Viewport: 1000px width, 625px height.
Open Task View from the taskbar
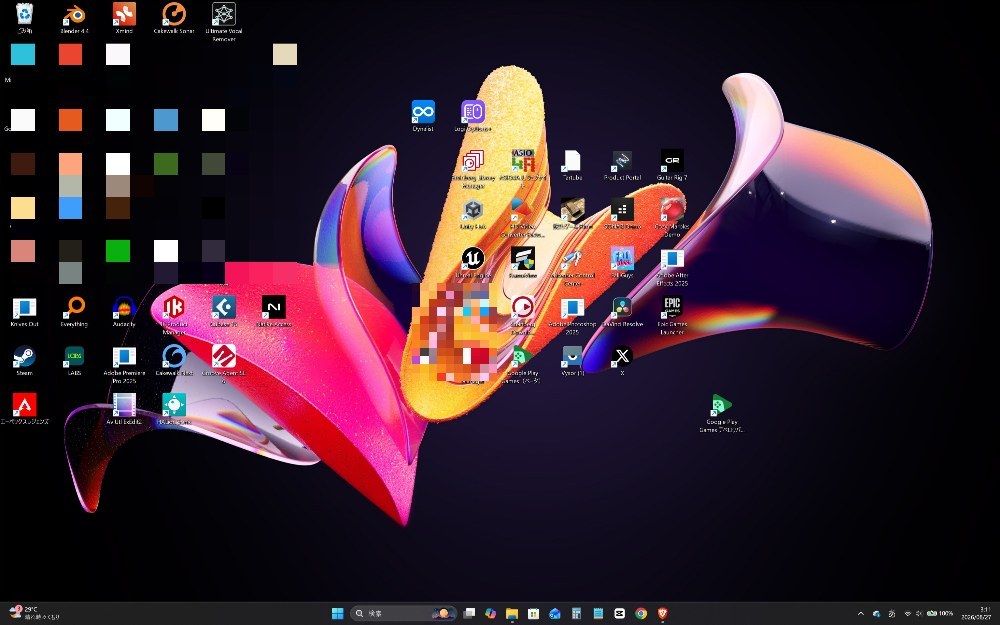pos(469,613)
